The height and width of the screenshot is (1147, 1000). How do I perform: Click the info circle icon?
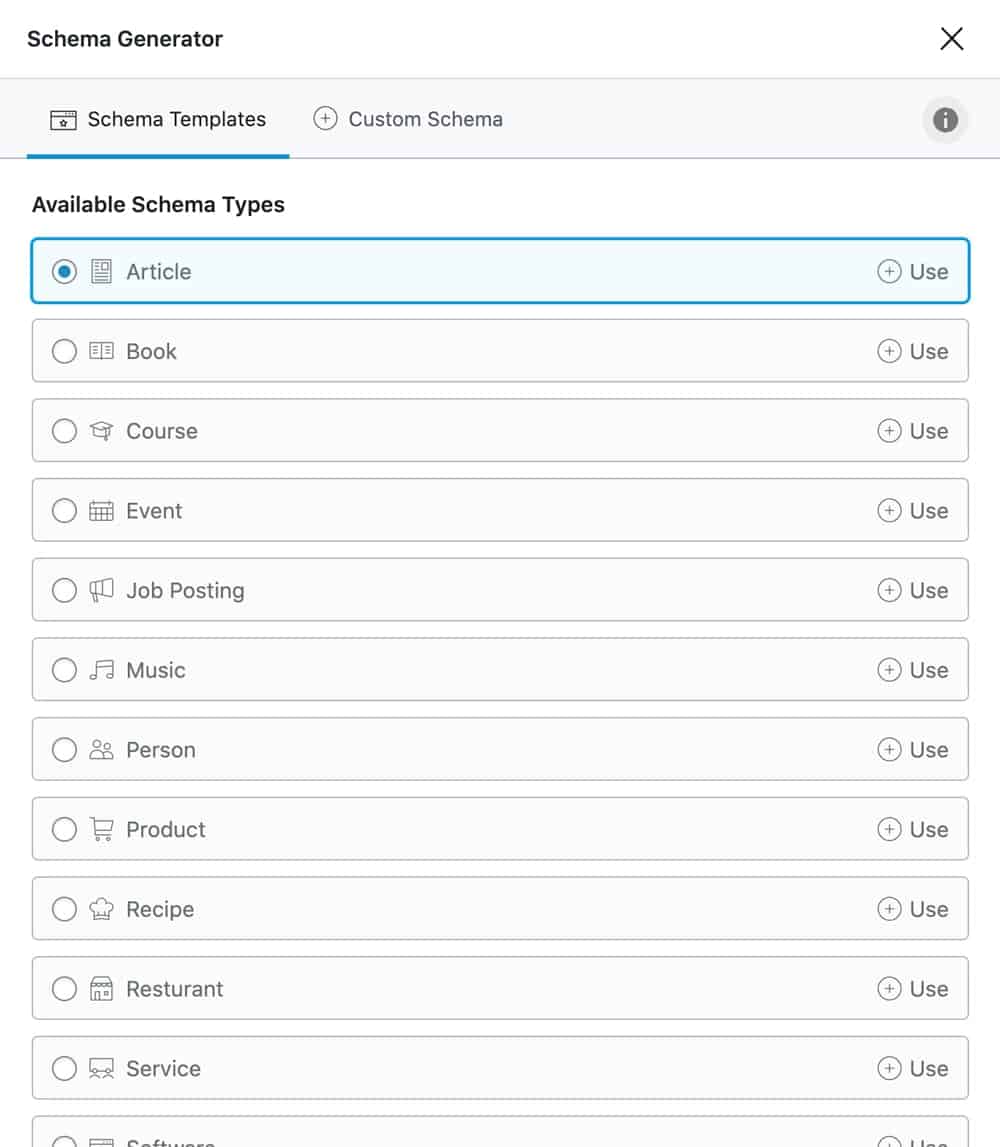point(945,118)
